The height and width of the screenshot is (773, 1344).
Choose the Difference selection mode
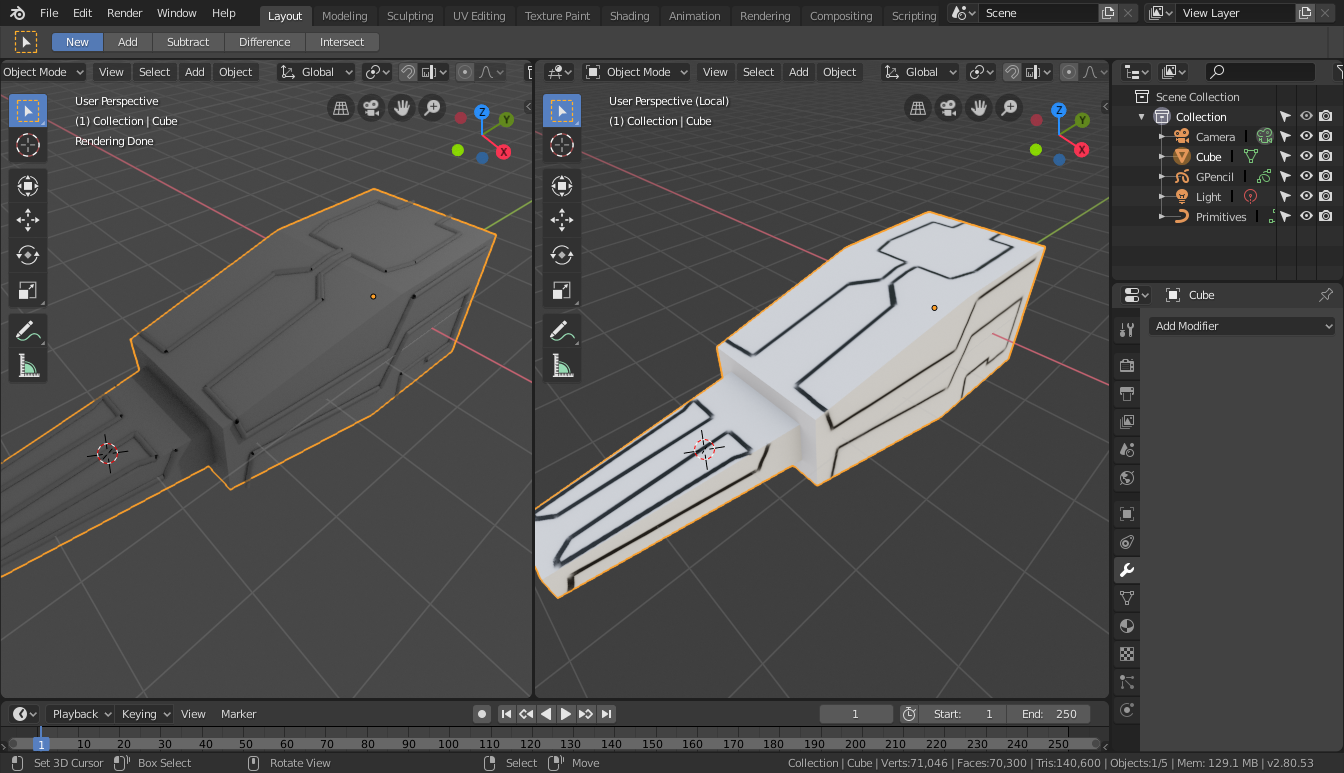click(x=265, y=42)
